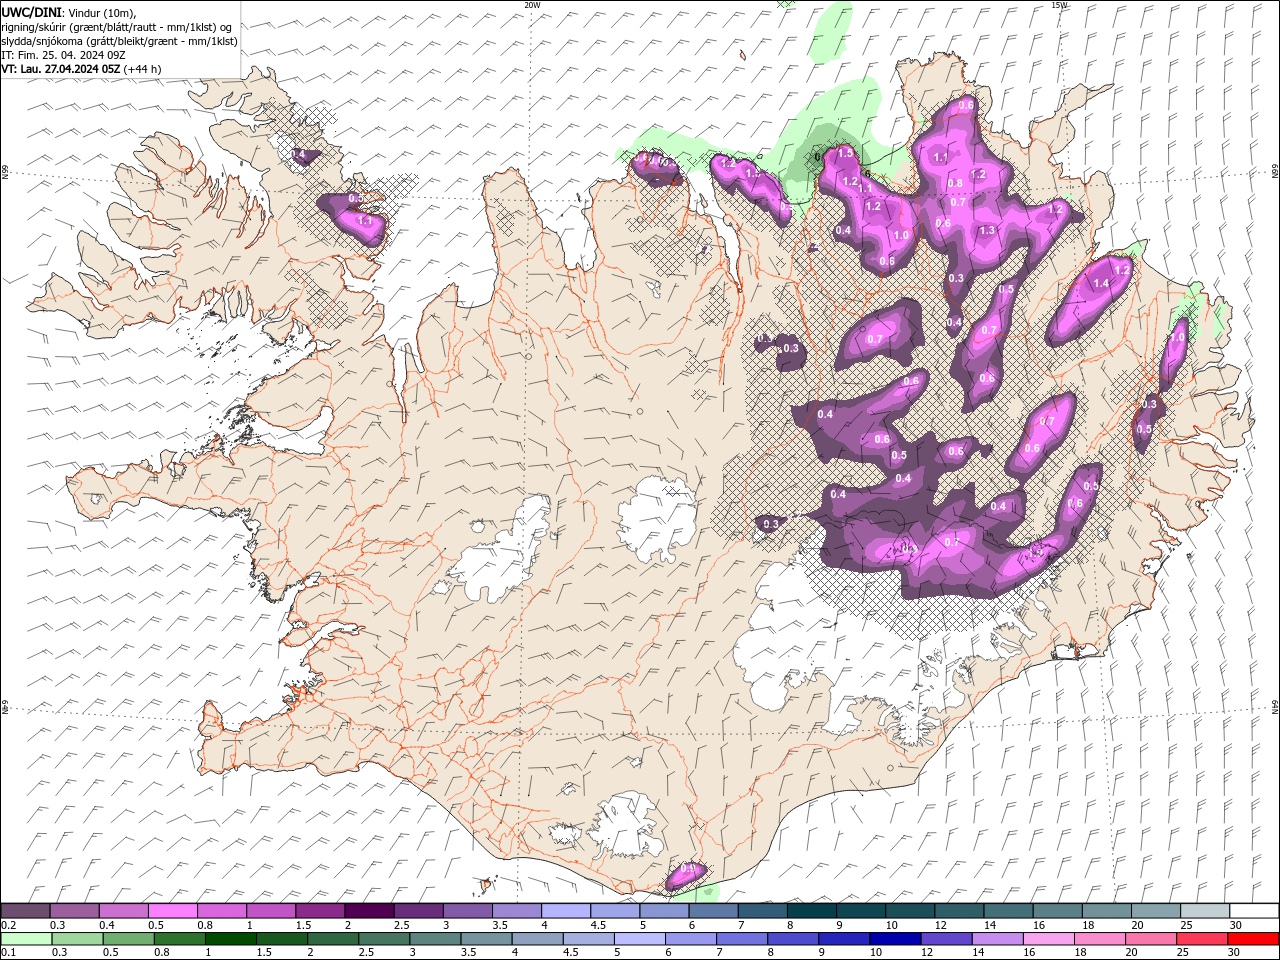Pick the upper legend swatch labeled 0.8
1280x960 pixels.
(x=221, y=911)
